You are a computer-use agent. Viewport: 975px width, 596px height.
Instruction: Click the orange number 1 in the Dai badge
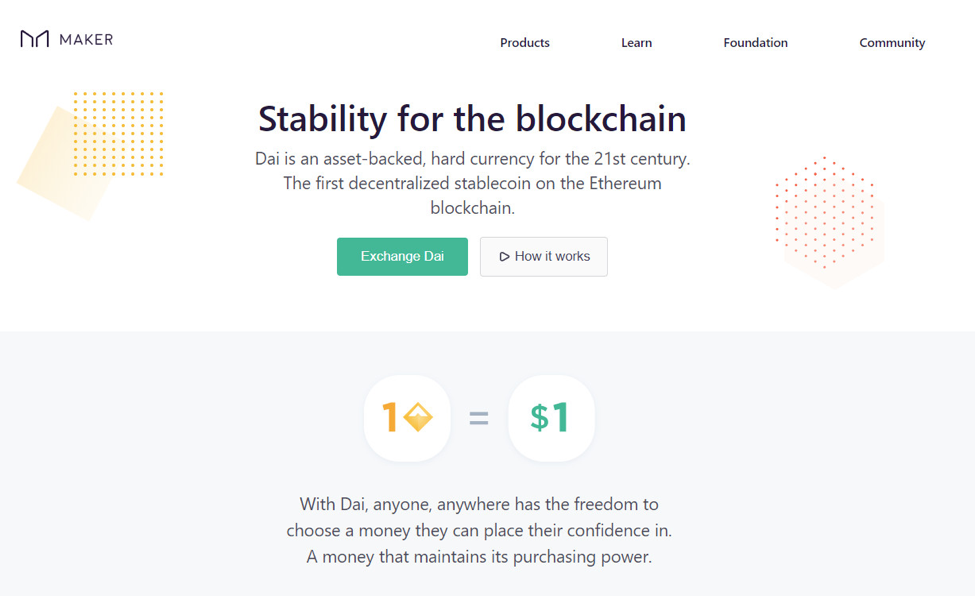click(390, 417)
